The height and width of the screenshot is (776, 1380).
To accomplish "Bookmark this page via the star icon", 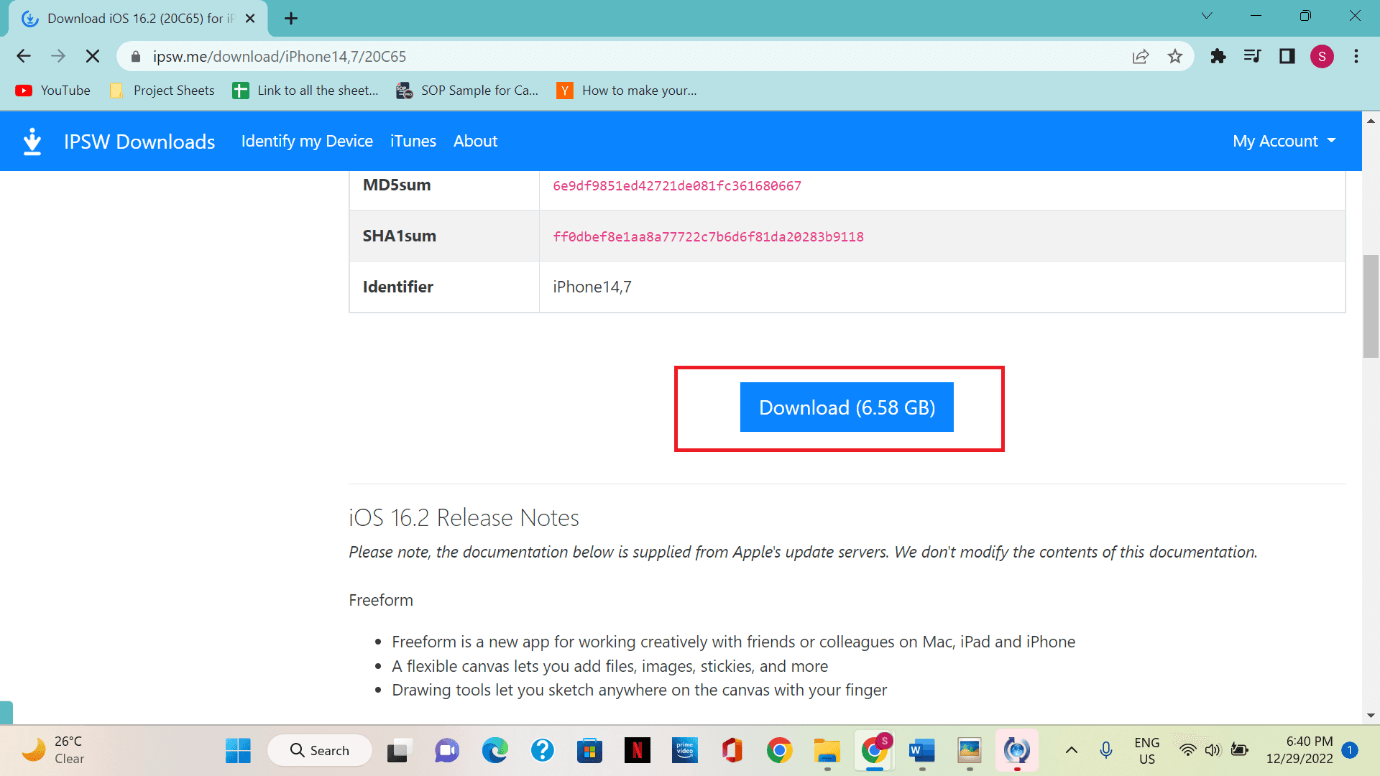I will coord(1175,57).
